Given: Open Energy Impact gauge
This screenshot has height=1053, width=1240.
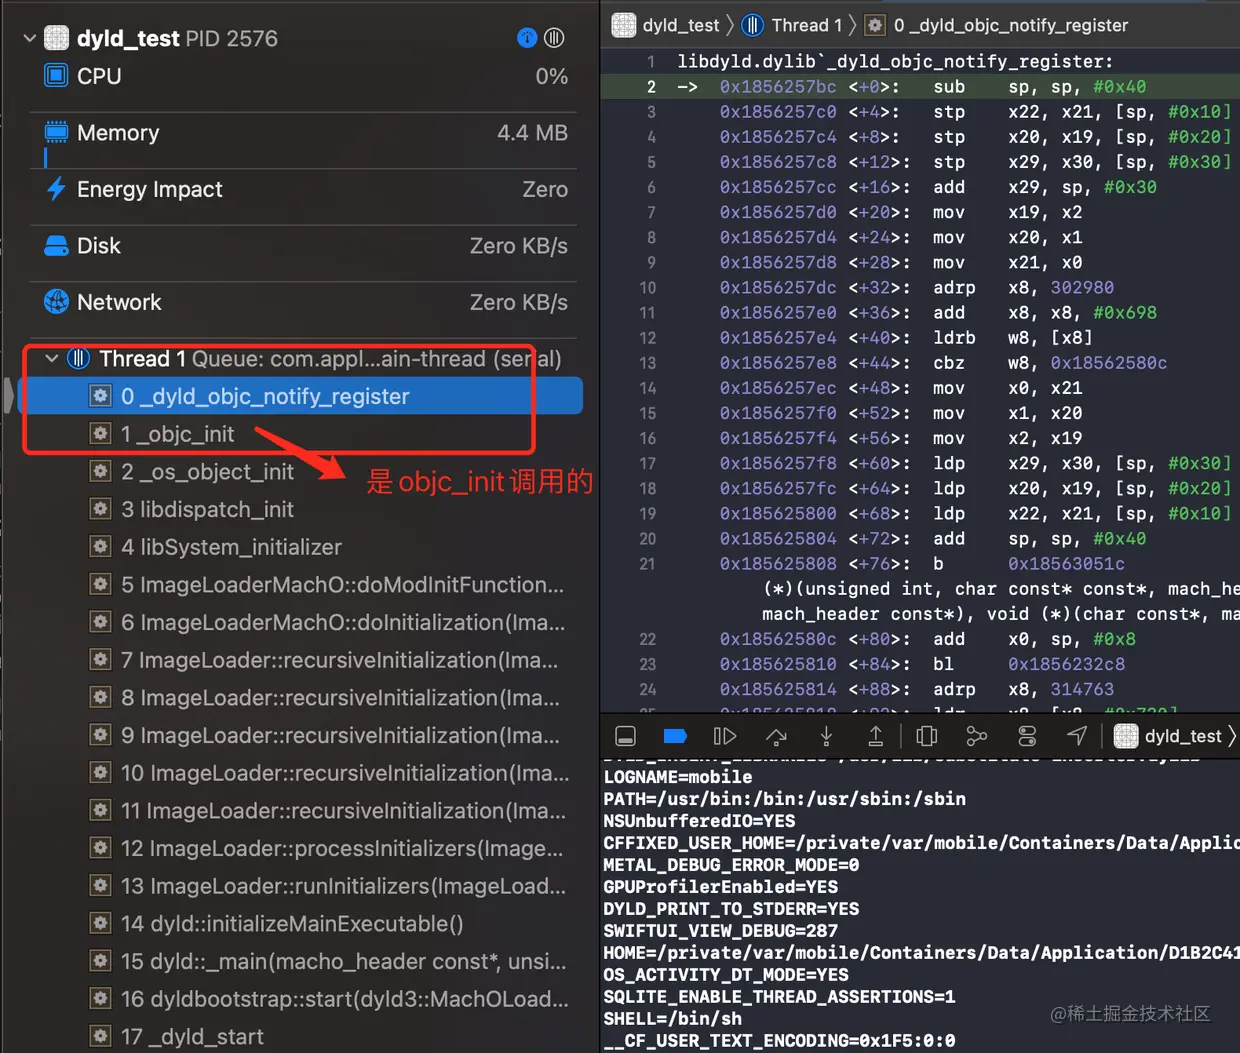Looking at the screenshot, I should [306, 189].
